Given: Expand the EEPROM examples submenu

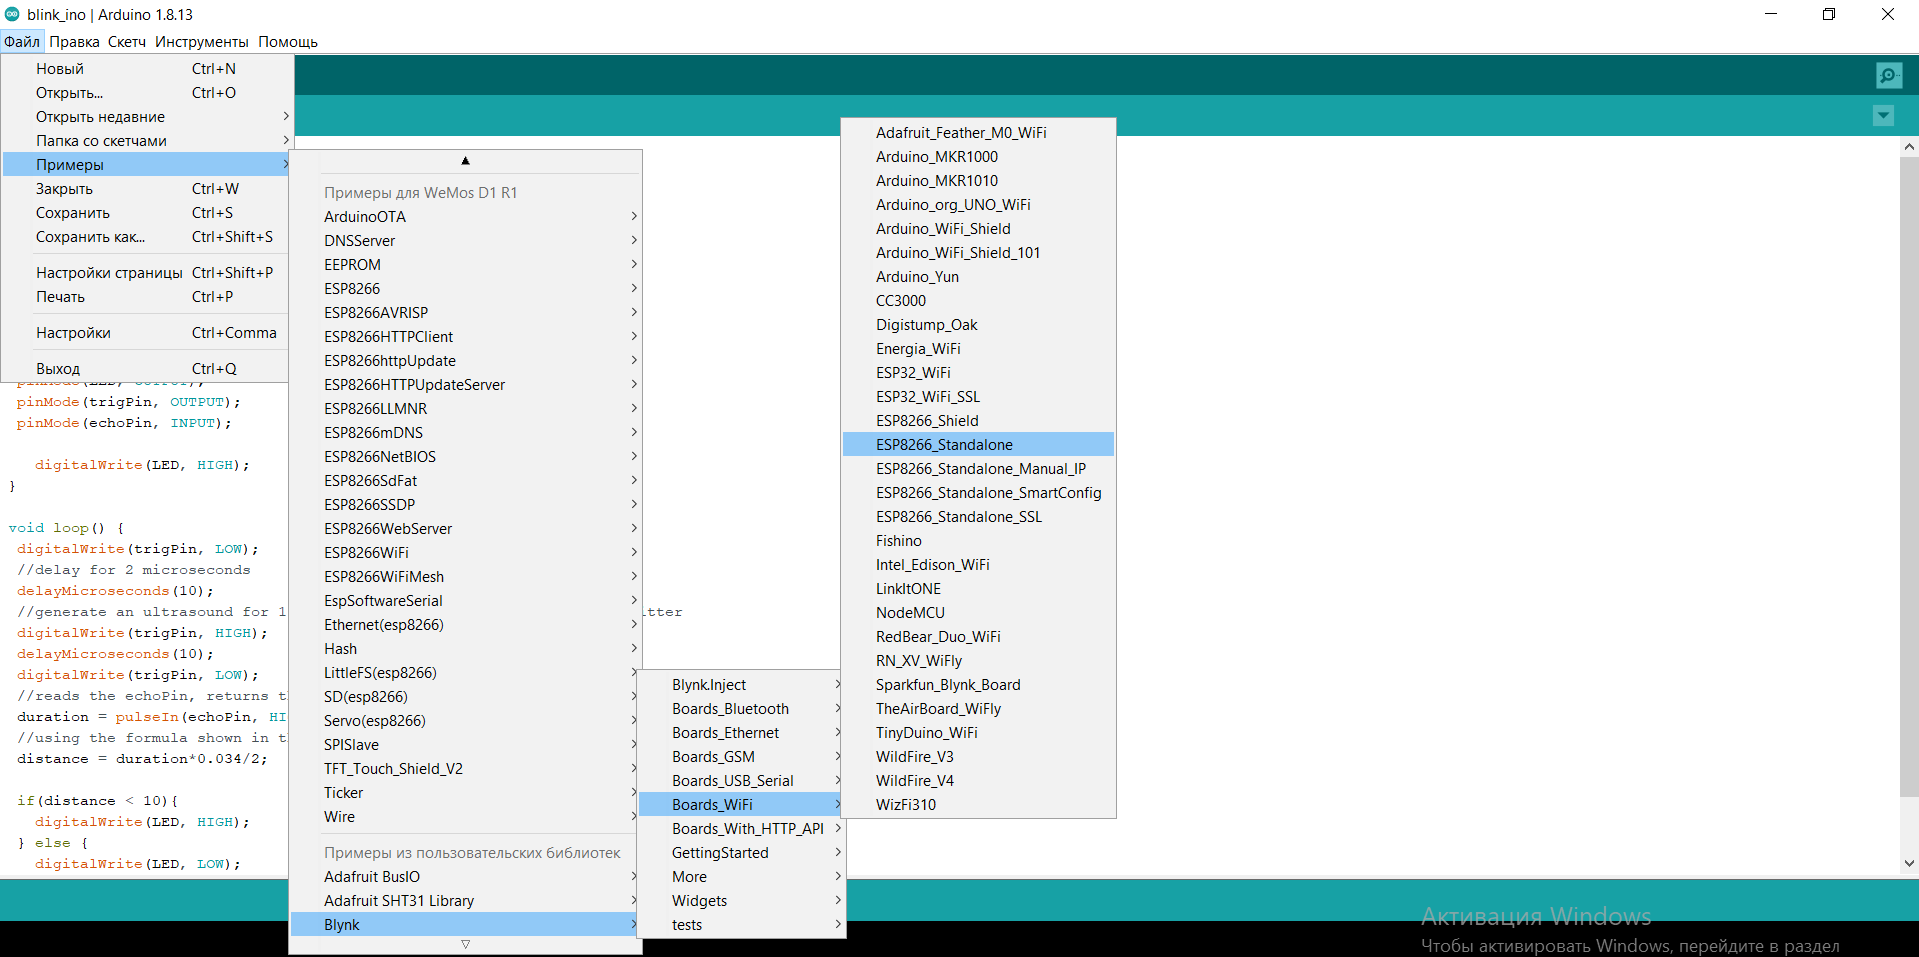Looking at the screenshot, I should (x=465, y=265).
